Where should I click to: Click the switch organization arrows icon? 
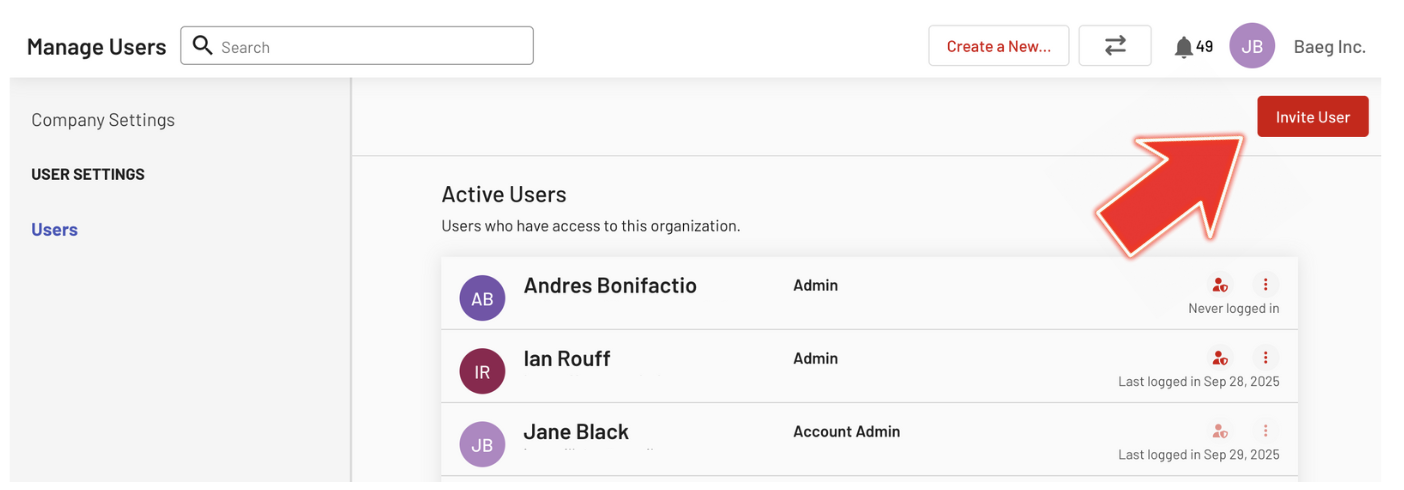1115,46
